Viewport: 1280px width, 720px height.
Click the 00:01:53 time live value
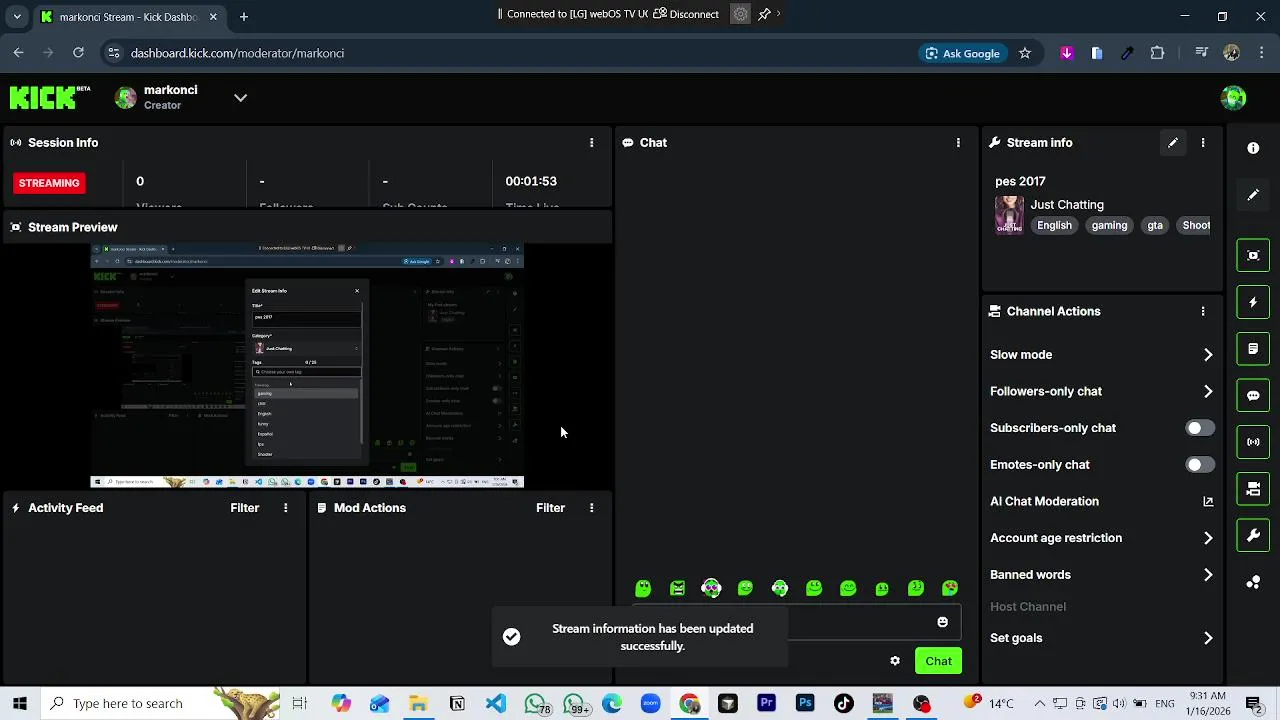(x=531, y=181)
